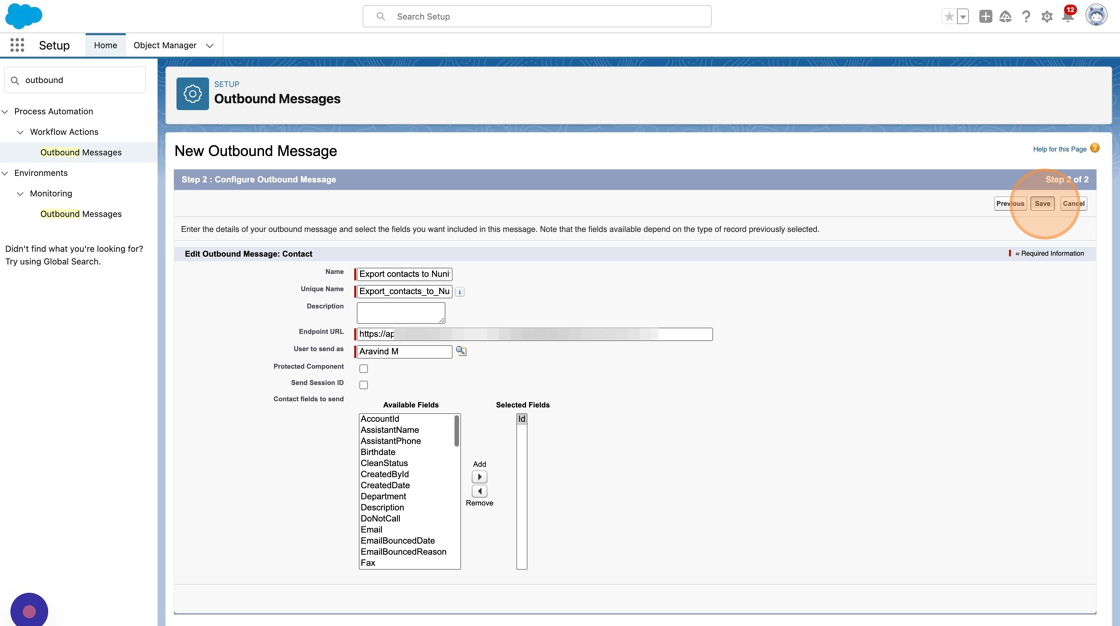Open Outbound Messages under Workflow Actions
The width and height of the screenshot is (1120, 626).
(x=81, y=152)
